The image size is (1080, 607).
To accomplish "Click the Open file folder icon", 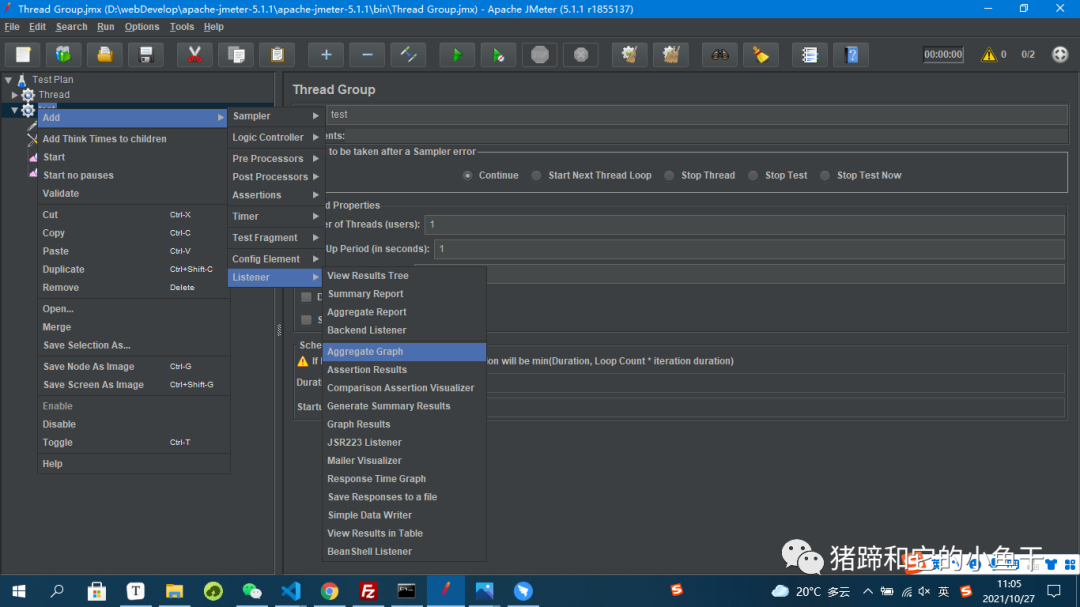I will (105, 54).
